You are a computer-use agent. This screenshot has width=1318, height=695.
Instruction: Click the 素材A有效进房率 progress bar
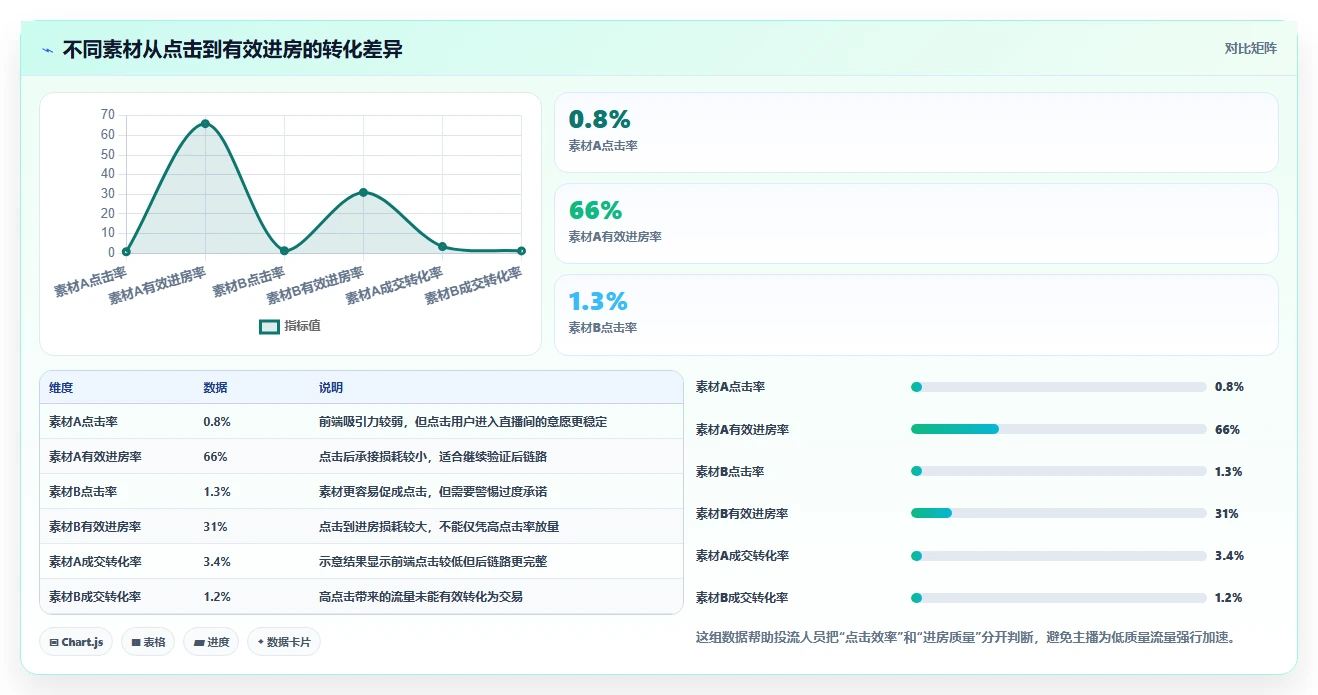pos(1058,429)
